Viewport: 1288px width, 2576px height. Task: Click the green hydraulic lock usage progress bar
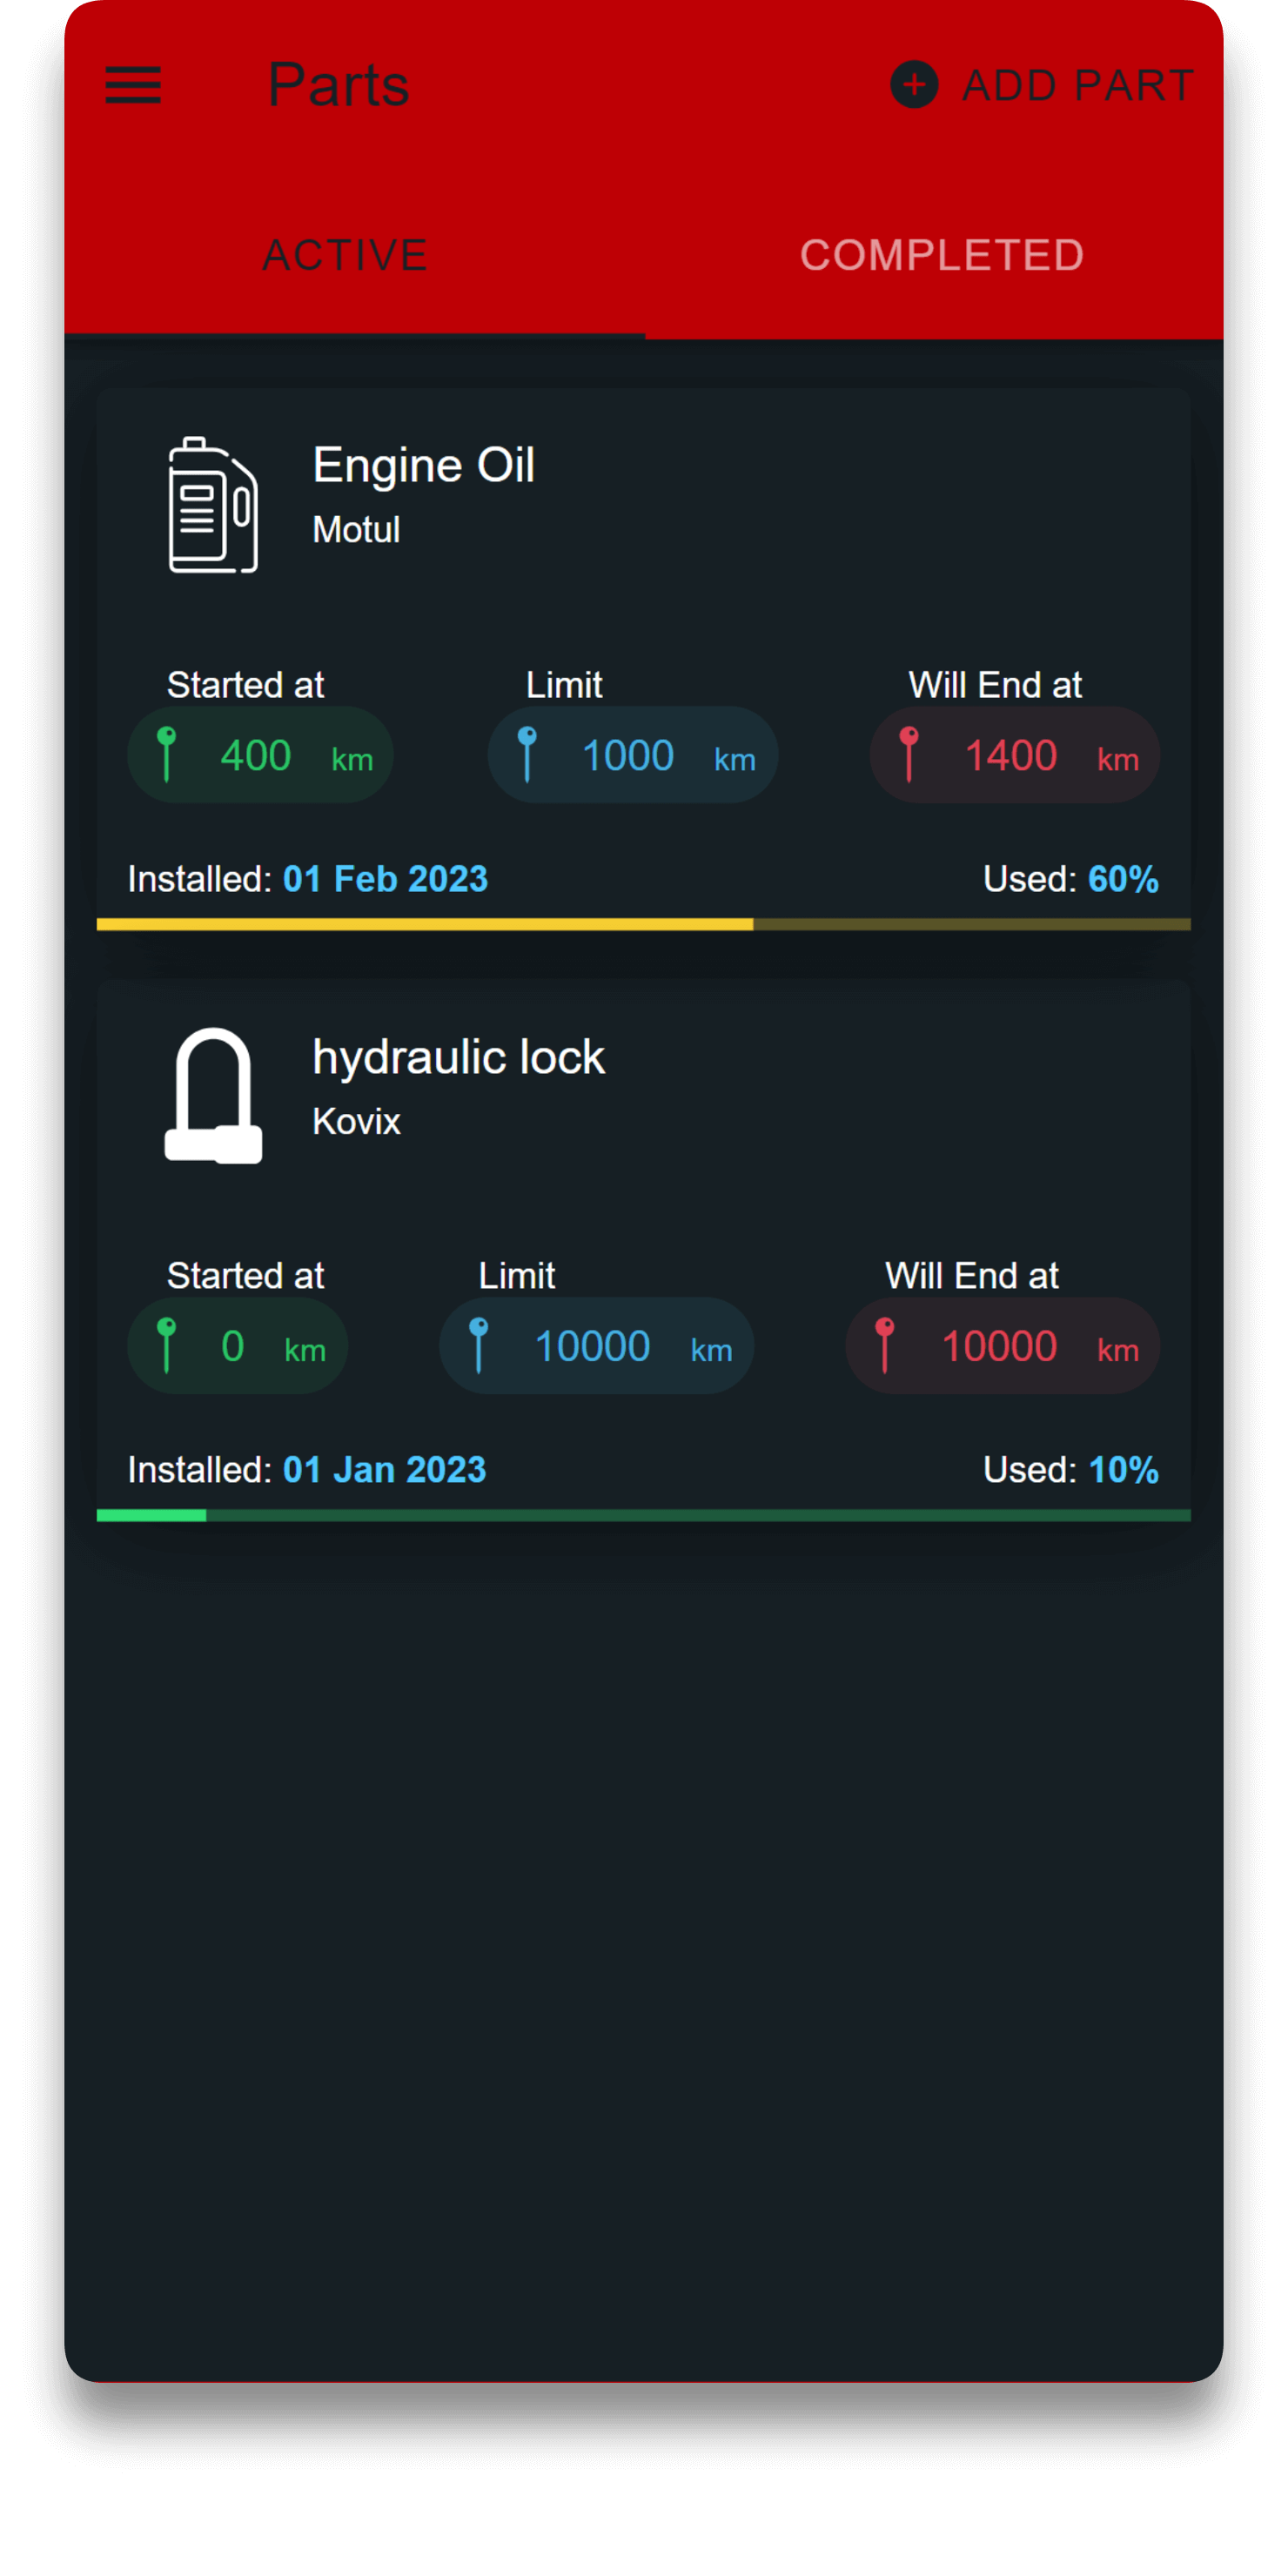(x=643, y=1515)
